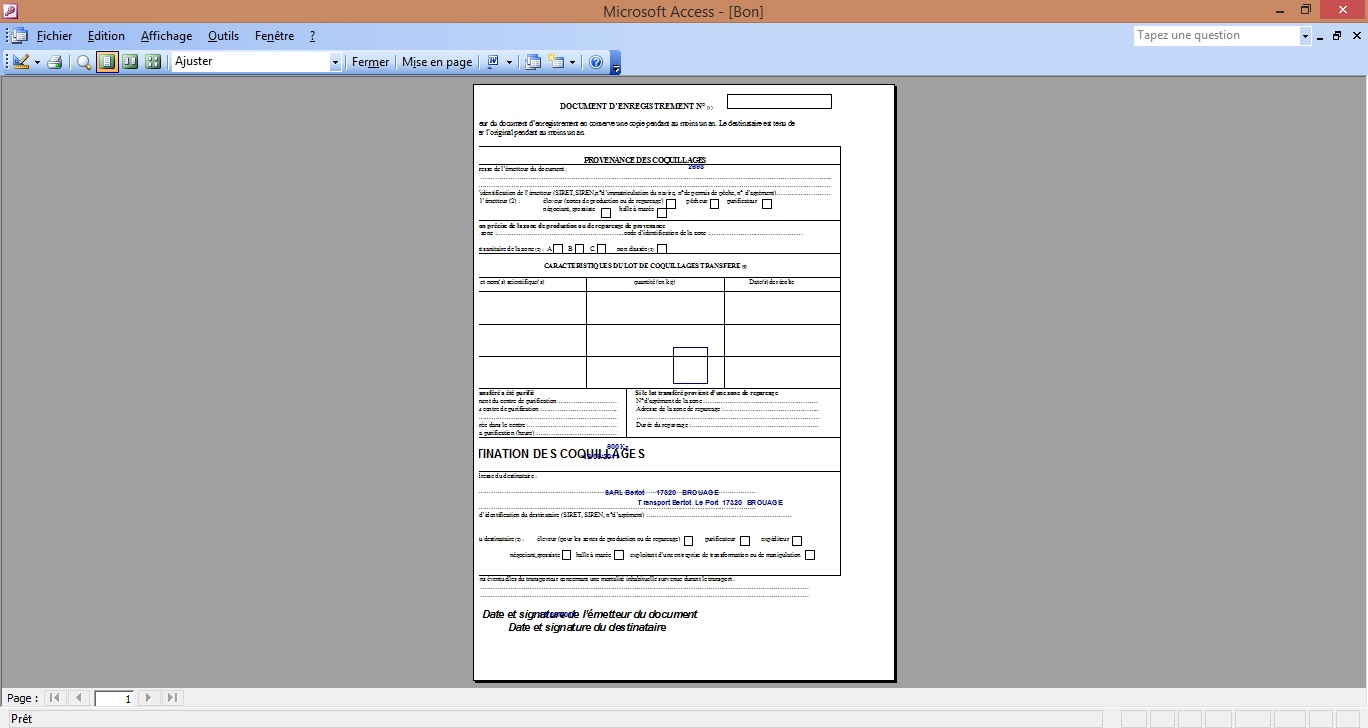Go to last page of report
1368x728 pixels.
tap(171, 698)
